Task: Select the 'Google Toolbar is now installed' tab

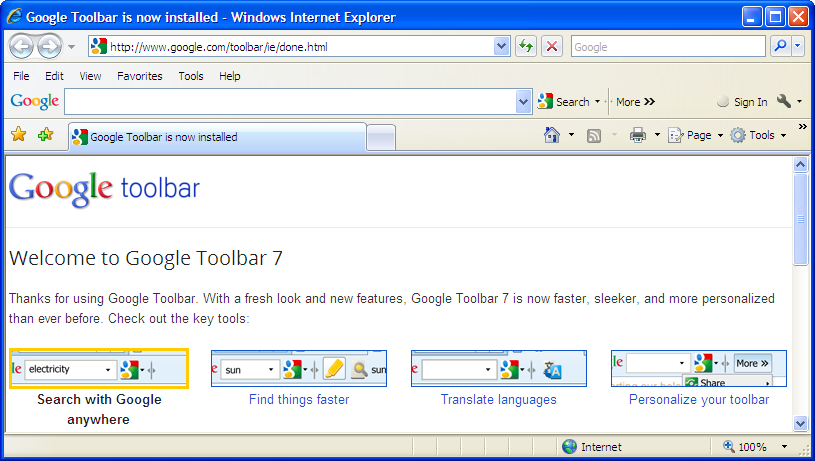Action: click(x=216, y=137)
